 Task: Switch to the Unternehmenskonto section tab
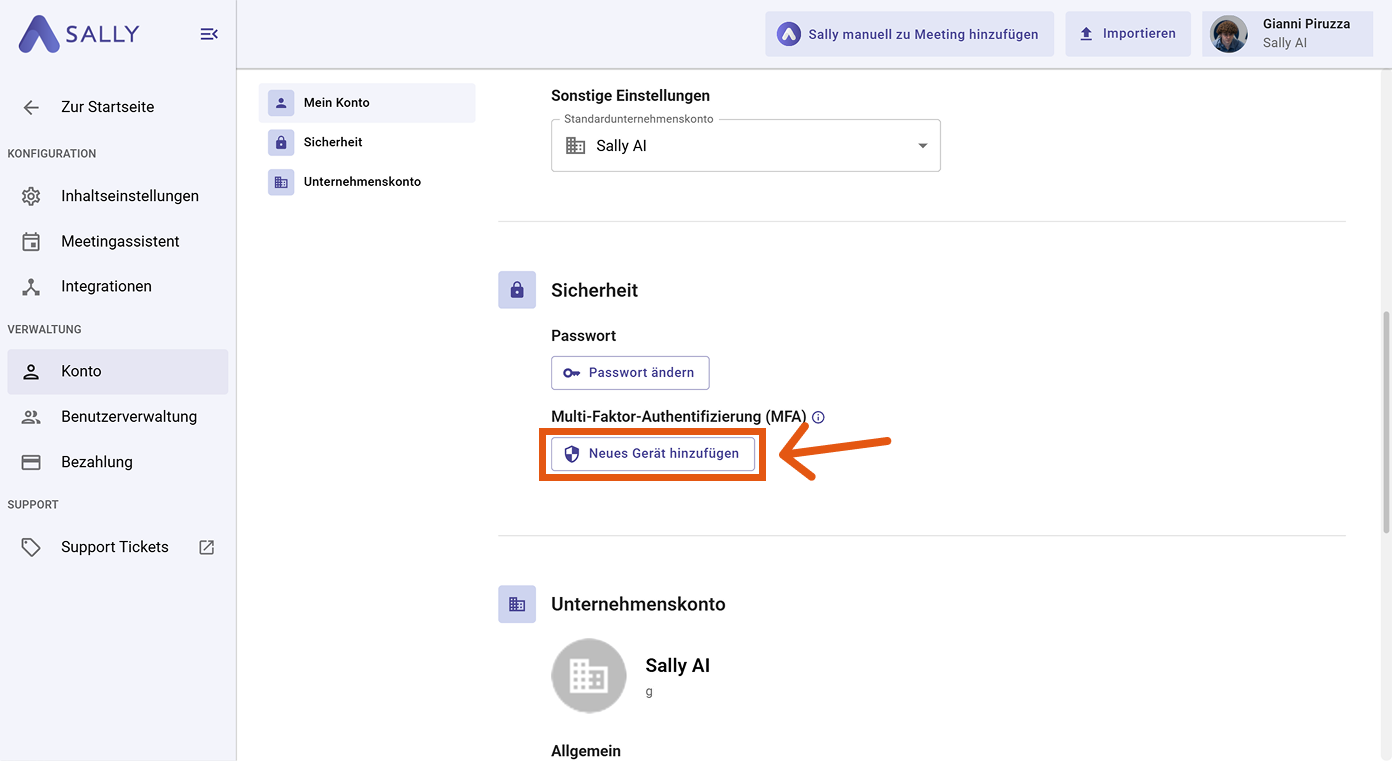tap(362, 182)
